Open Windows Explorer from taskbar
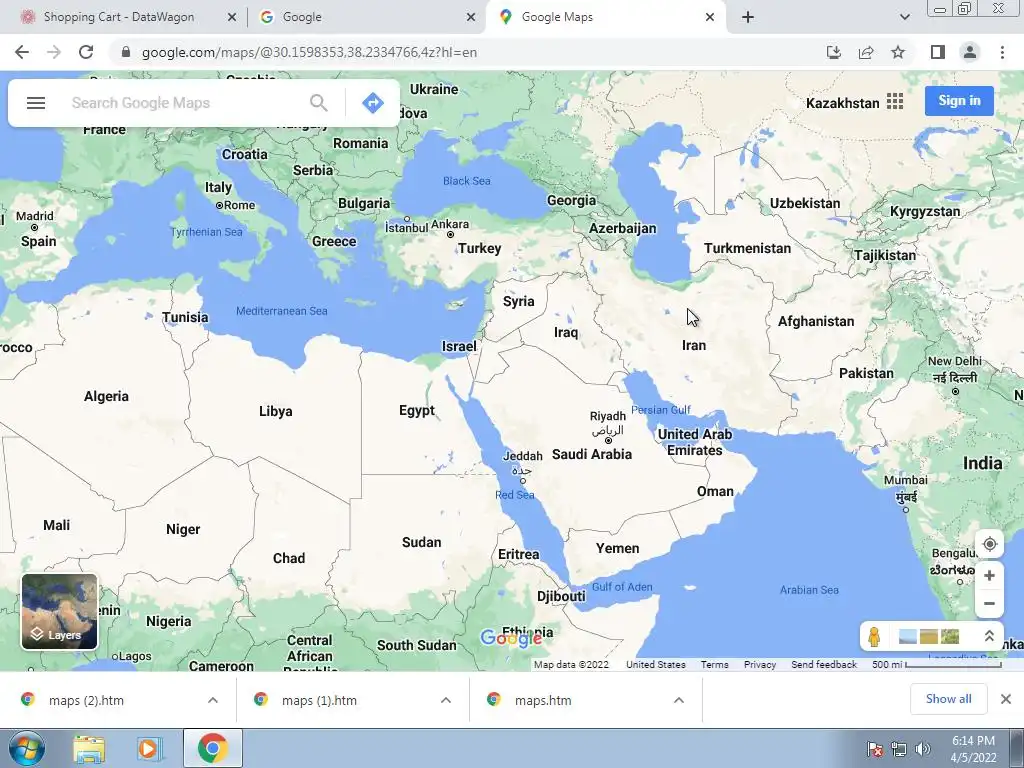This screenshot has height=768, width=1024. 89,749
